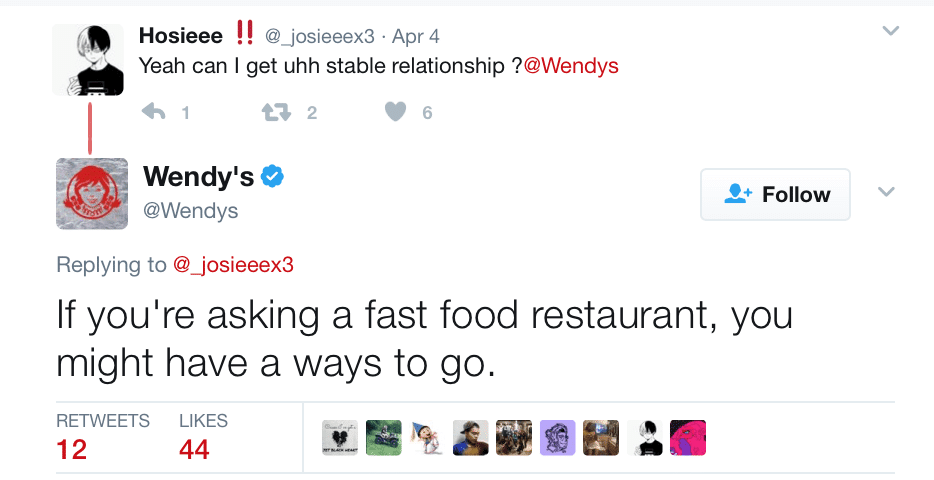Retweet Hosieee's tweet

[275, 112]
